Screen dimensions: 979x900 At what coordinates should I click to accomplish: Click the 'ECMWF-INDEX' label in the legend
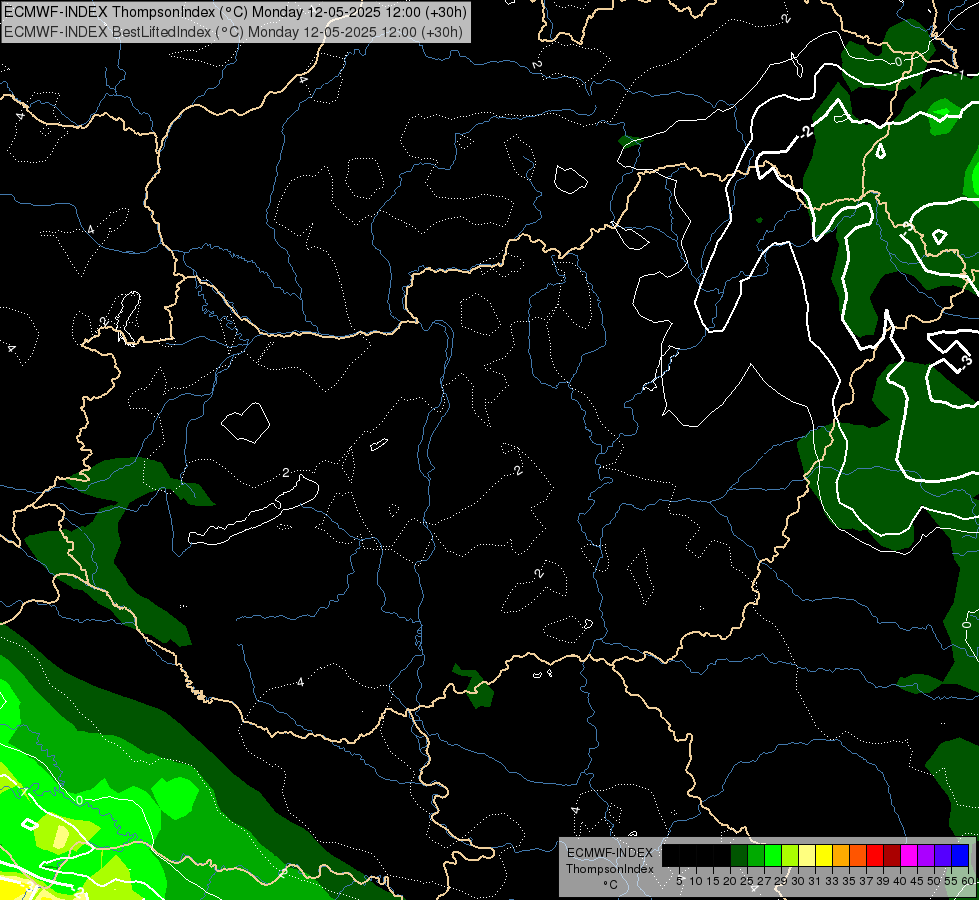[x=610, y=853]
